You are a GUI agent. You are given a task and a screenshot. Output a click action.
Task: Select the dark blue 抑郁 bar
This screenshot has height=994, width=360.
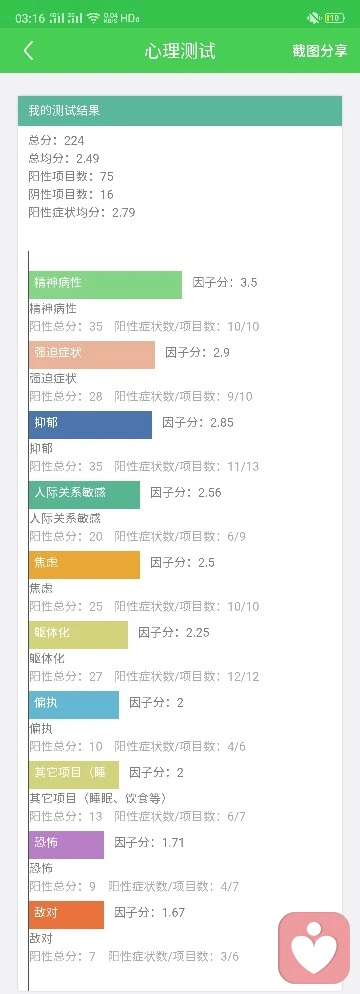click(x=91, y=425)
